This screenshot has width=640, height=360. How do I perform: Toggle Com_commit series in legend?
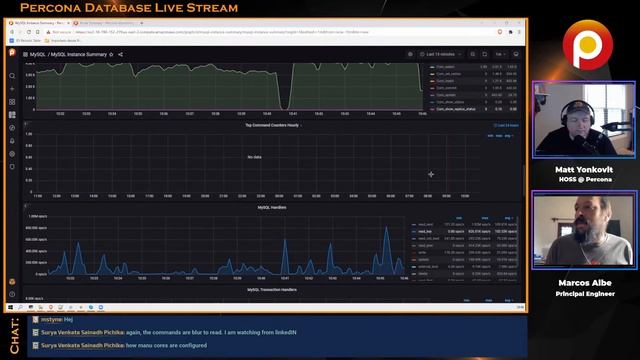(x=446, y=88)
